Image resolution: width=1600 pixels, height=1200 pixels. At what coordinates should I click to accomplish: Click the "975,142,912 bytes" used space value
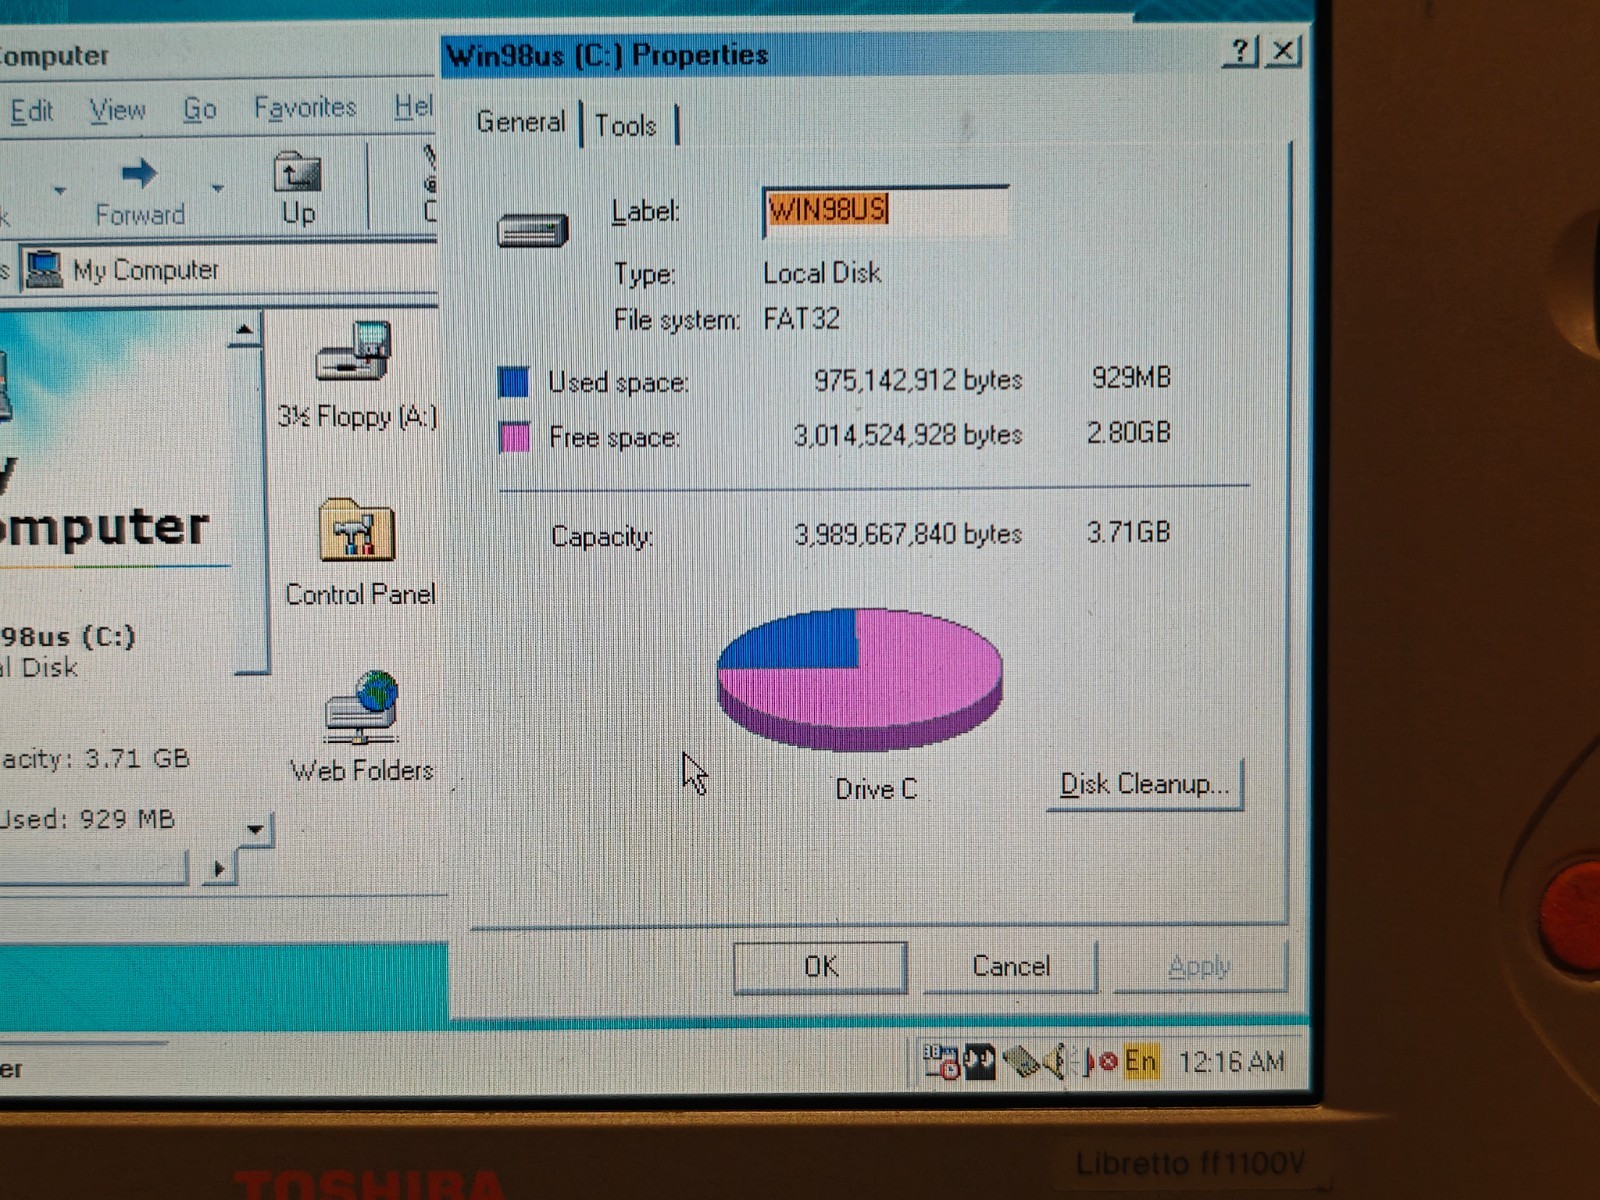(x=918, y=380)
